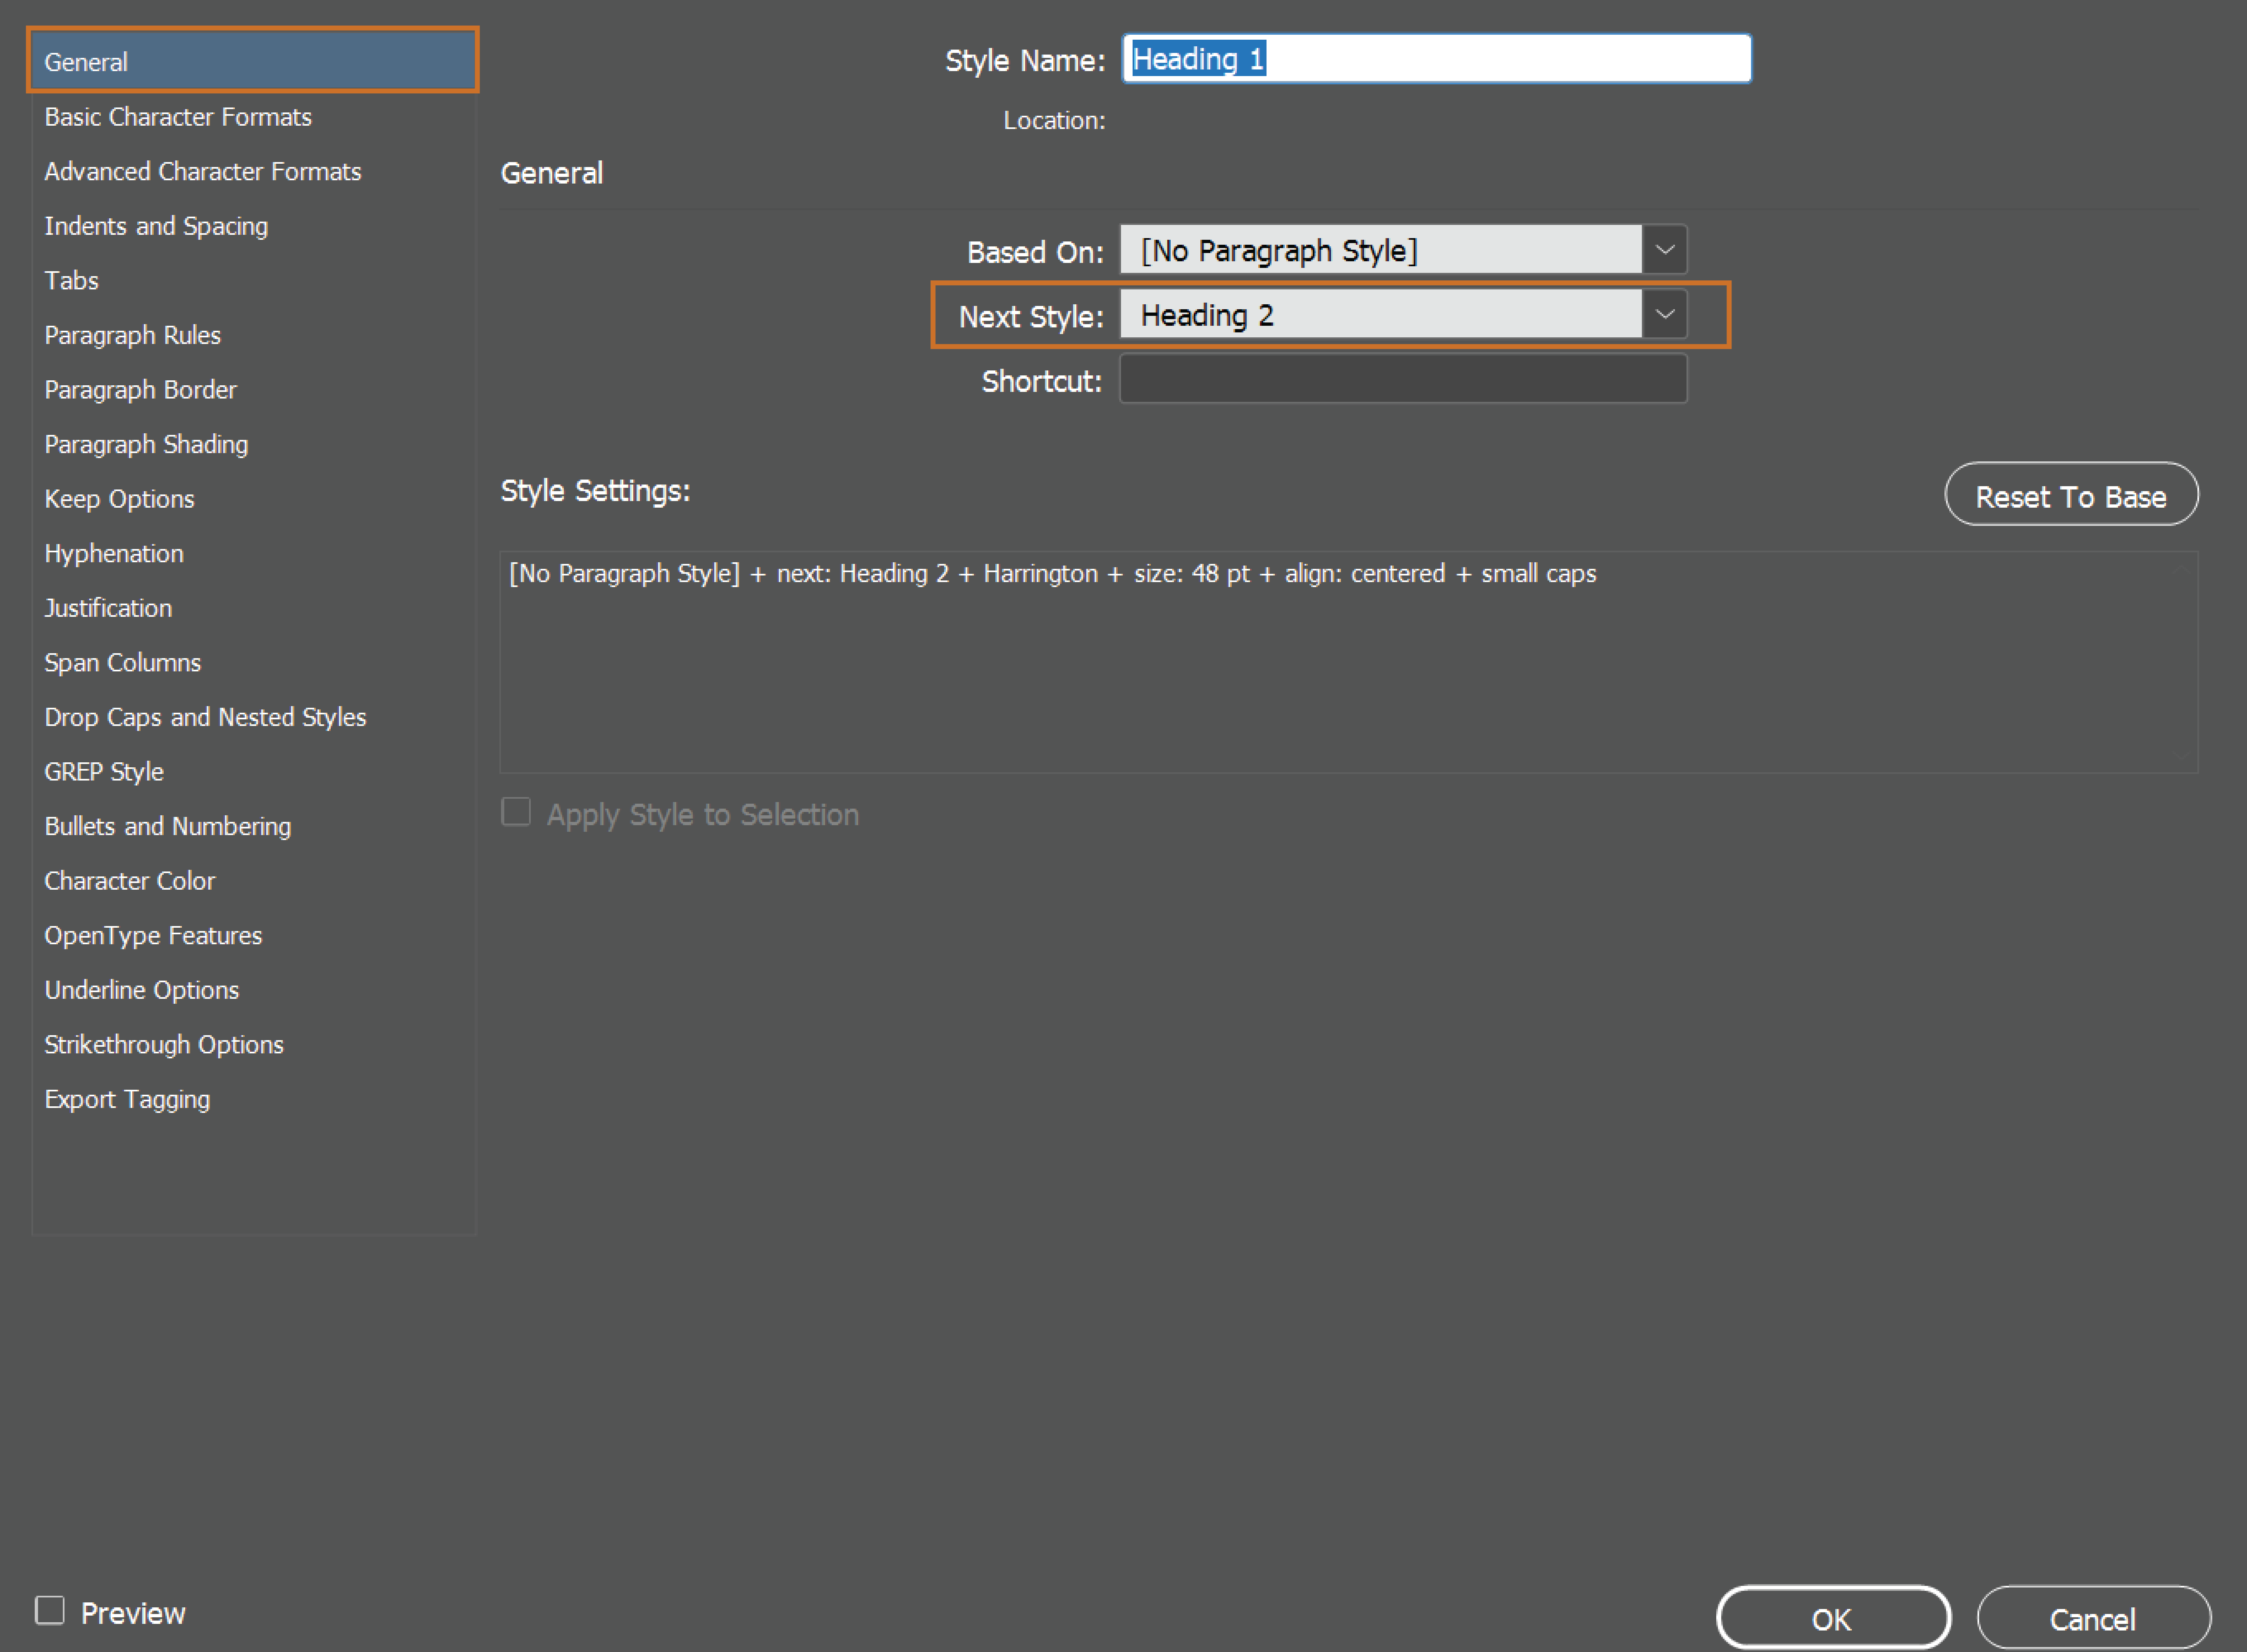This screenshot has height=1652, width=2247.
Task: Select Basic Character Formats category
Action: coord(178,117)
